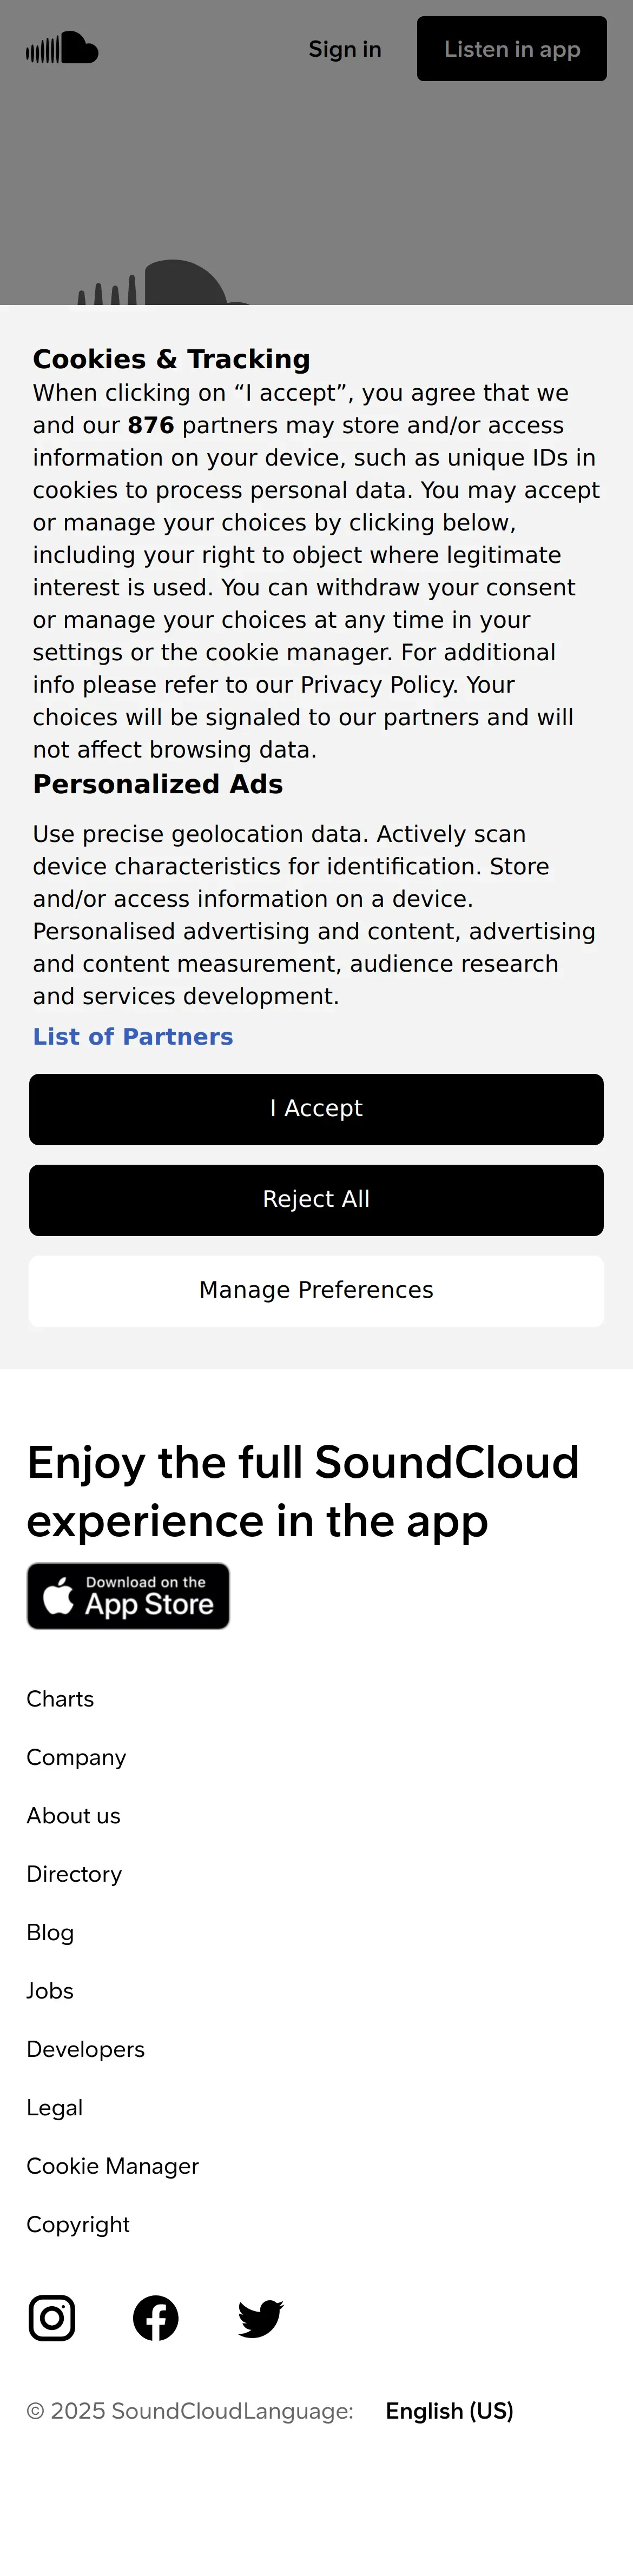Tap the Download on the App Store badge
Viewport: 633px width, 2576px height.
[x=128, y=1596]
